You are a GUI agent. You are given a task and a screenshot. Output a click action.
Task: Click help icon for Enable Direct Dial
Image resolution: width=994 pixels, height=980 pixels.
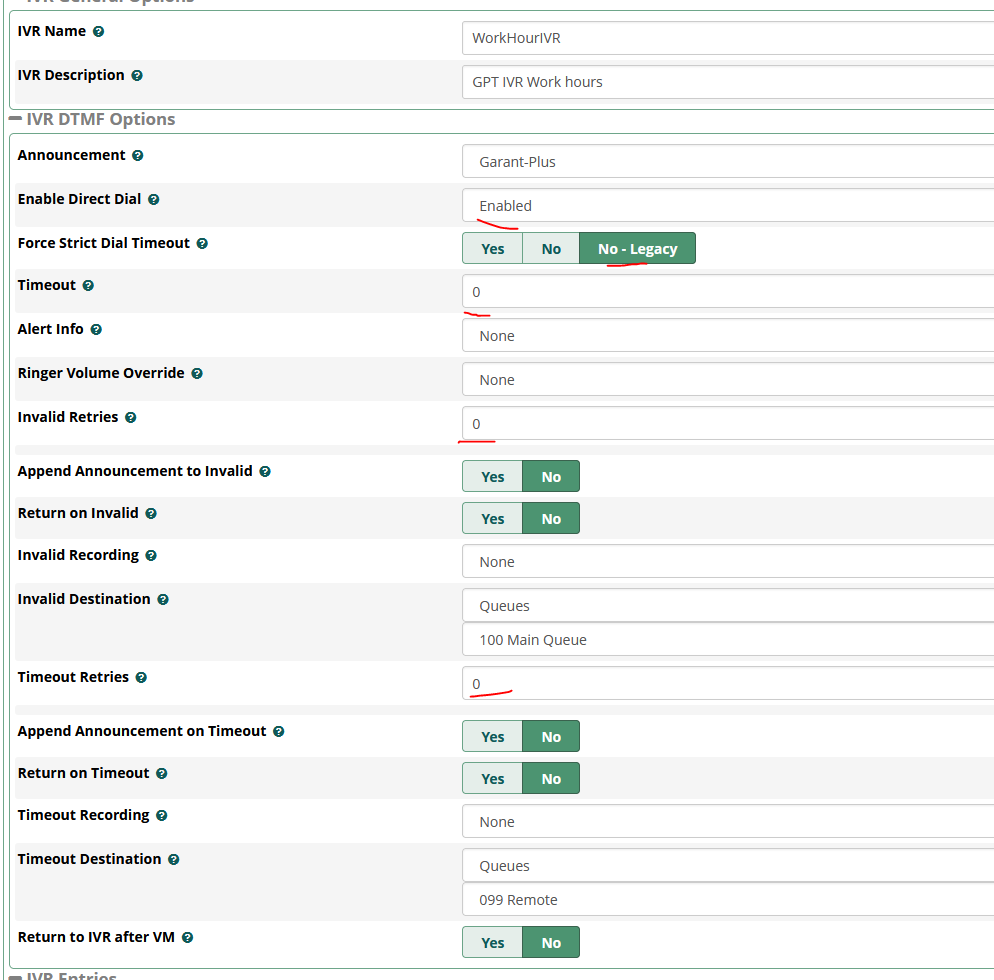point(153,200)
